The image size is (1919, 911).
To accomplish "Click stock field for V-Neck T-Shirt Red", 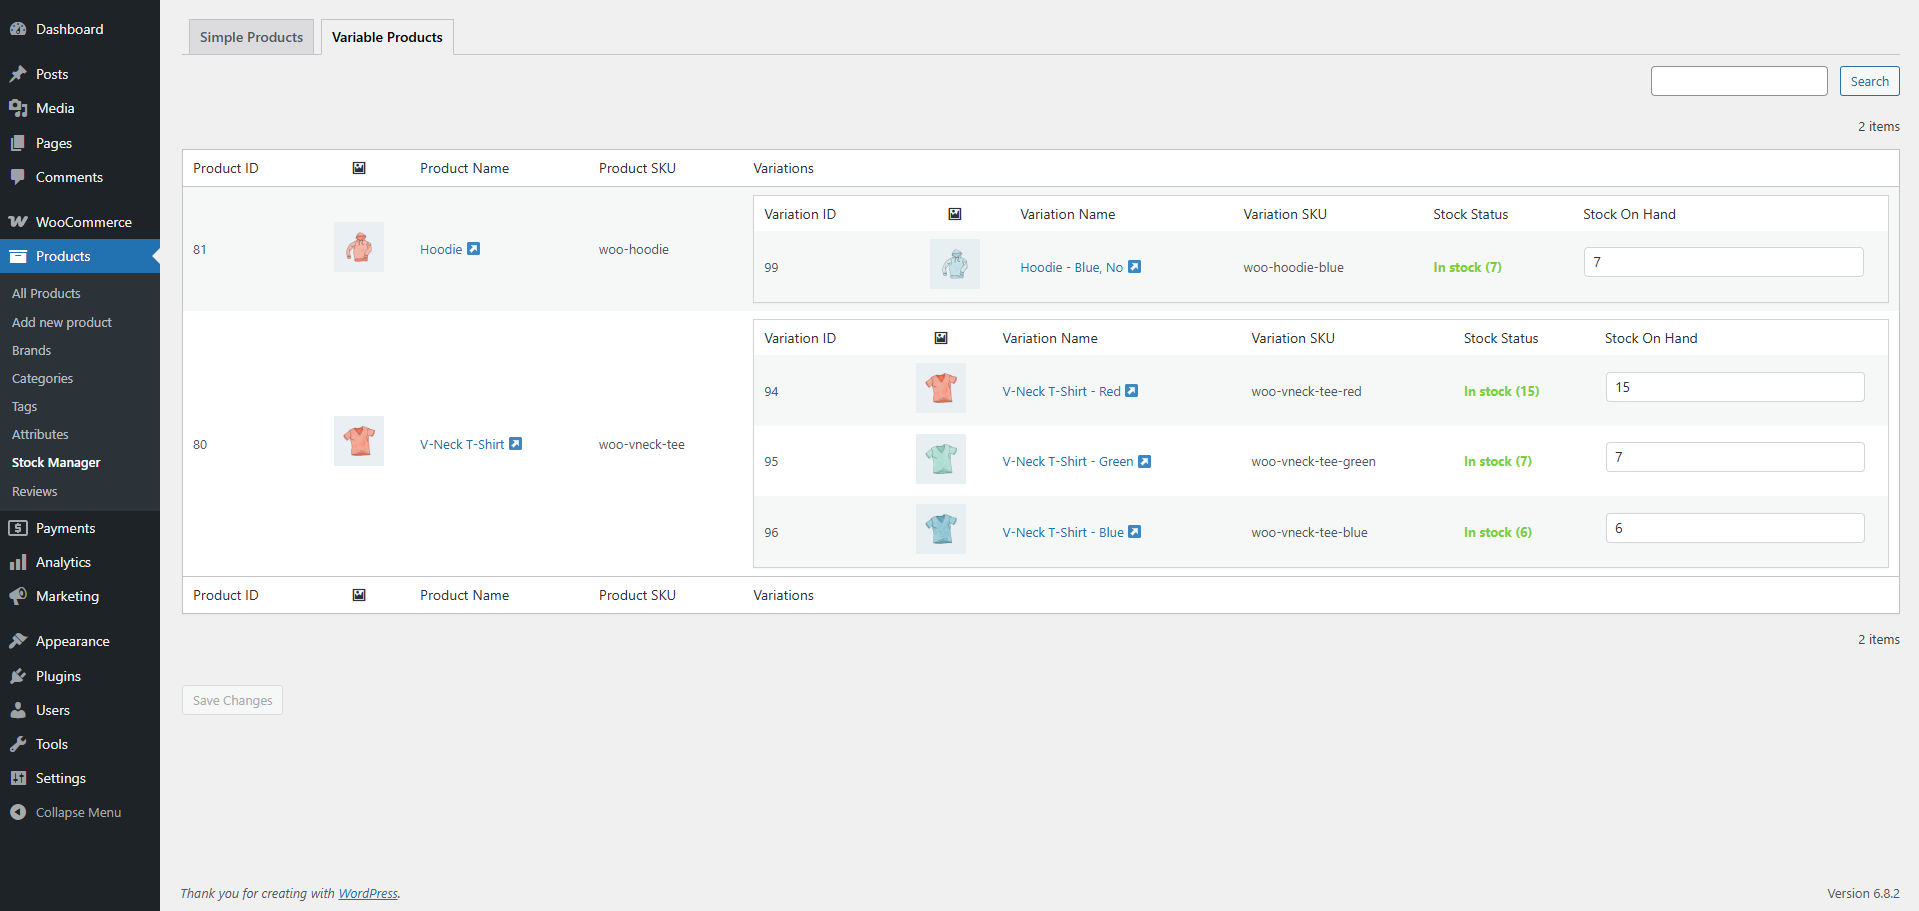I will (x=1734, y=387).
